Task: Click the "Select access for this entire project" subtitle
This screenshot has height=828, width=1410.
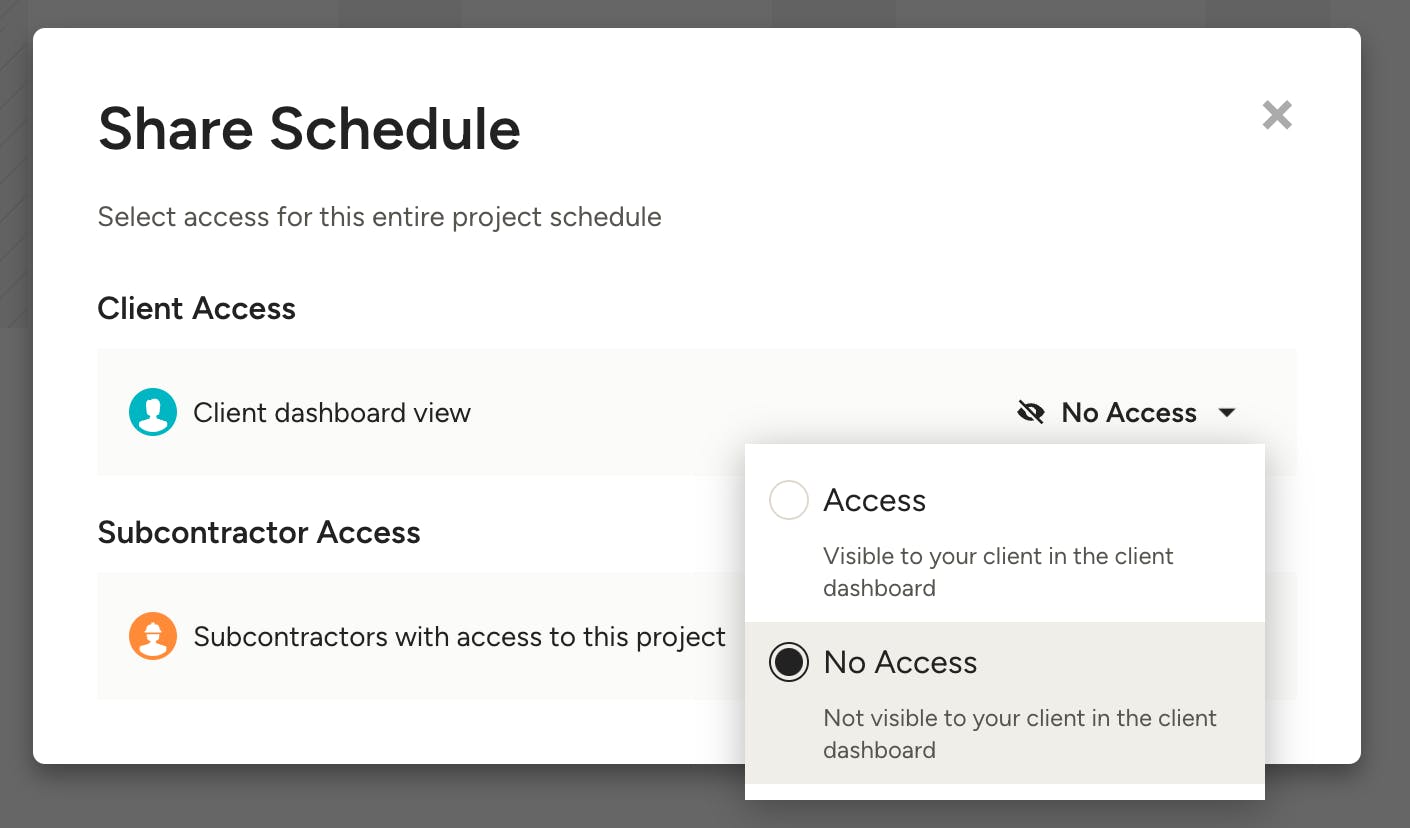Action: [x=379, y=217]
